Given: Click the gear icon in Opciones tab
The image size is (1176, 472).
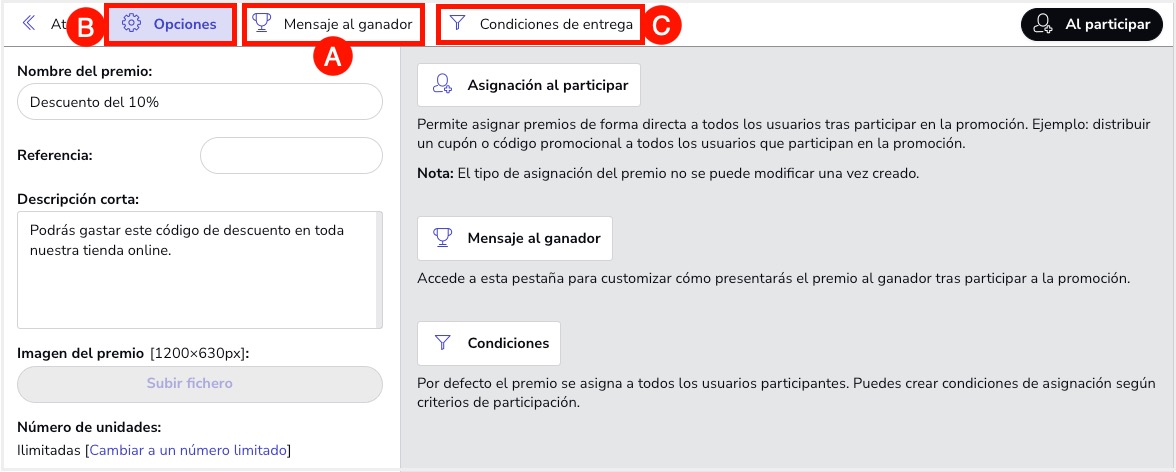Looking at the screenshot, I should coord(131,24).
